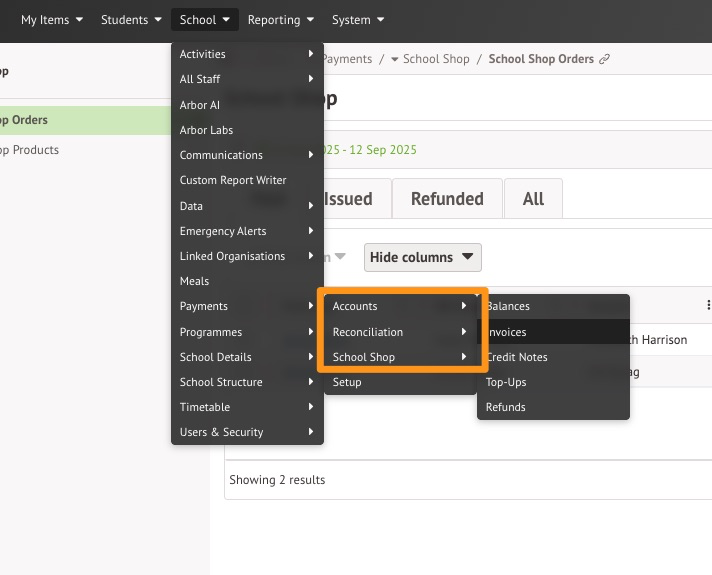Click the three-dot column options icon
The height and width of the screenshot is (575, 712).
(x=708, y=306)
